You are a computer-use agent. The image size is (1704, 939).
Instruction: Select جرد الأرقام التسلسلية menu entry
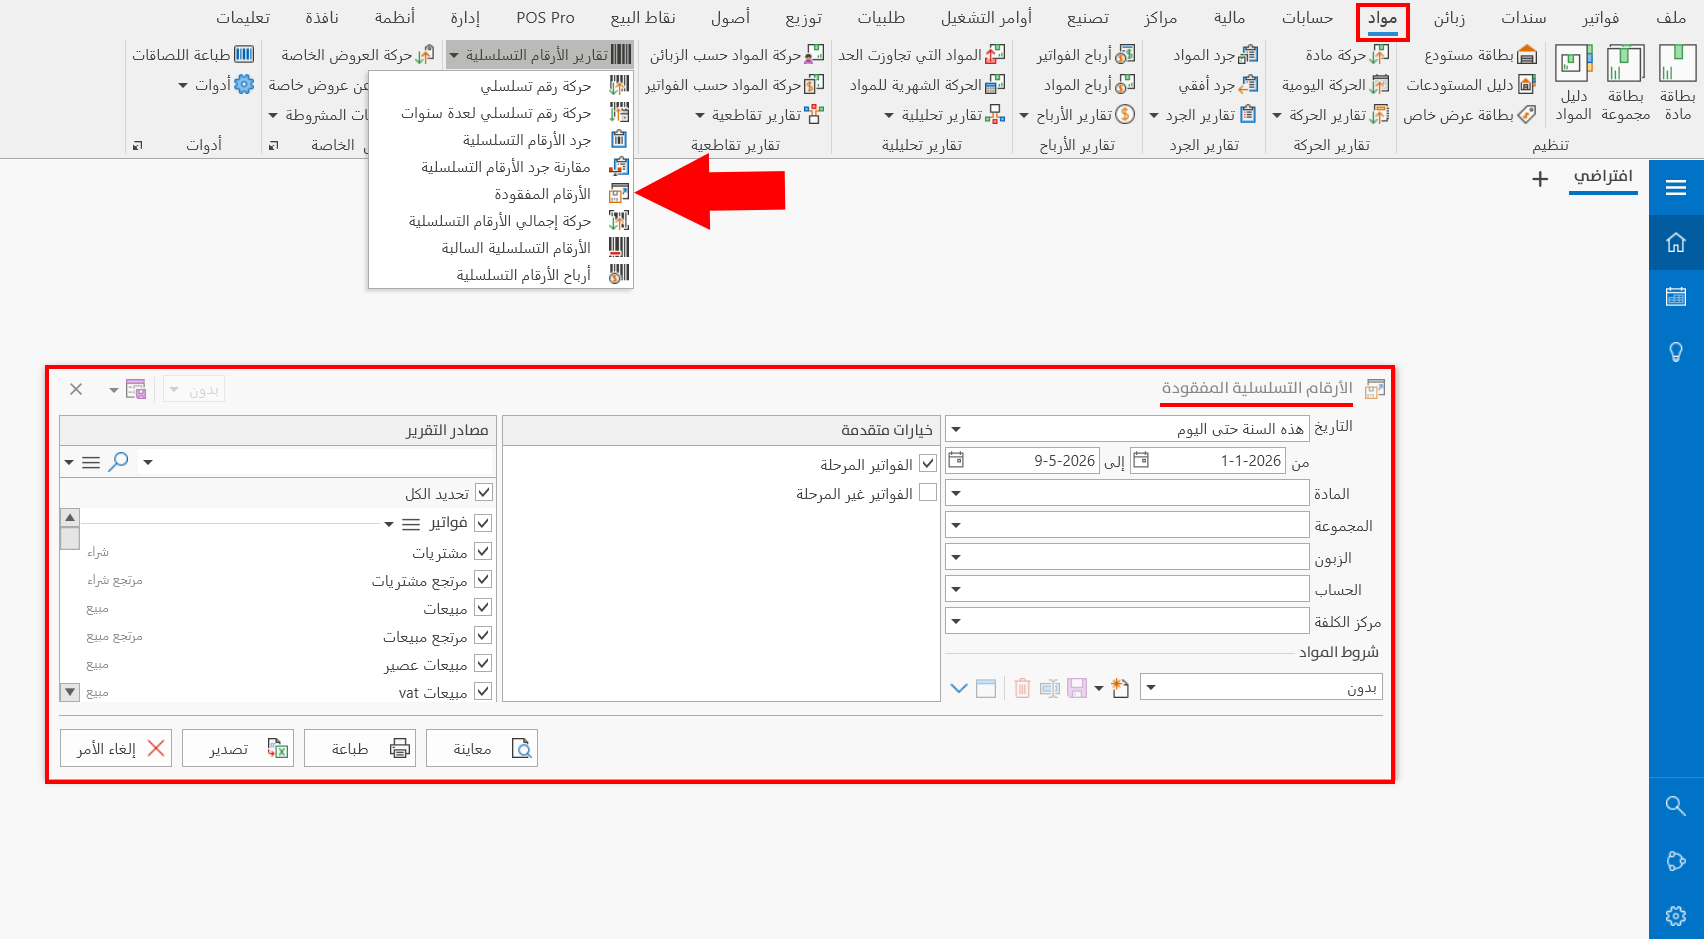501,140
